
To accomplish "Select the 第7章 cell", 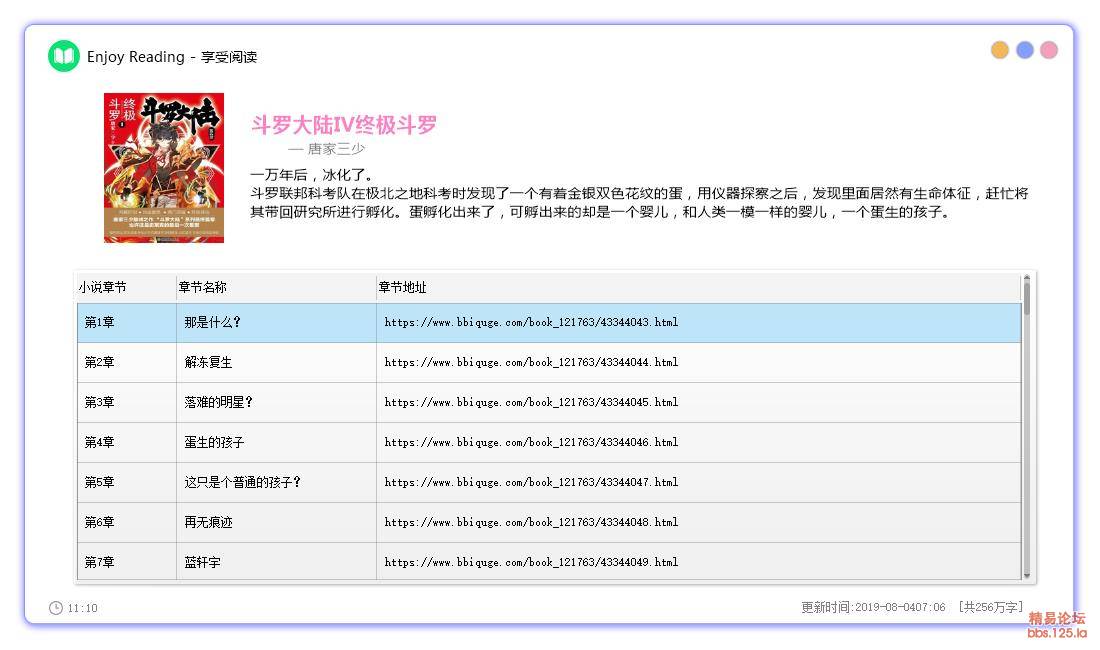I will (x=126, y=562).
